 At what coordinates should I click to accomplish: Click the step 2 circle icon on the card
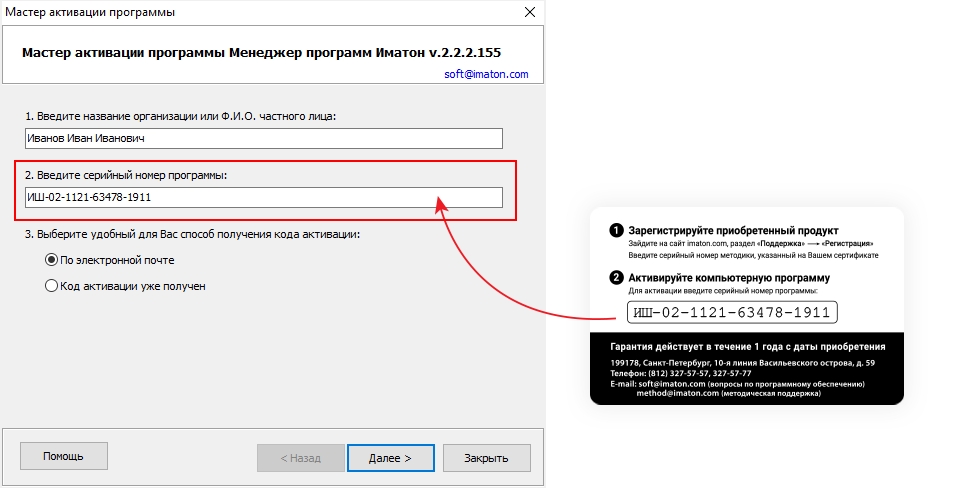pos(616,278)
